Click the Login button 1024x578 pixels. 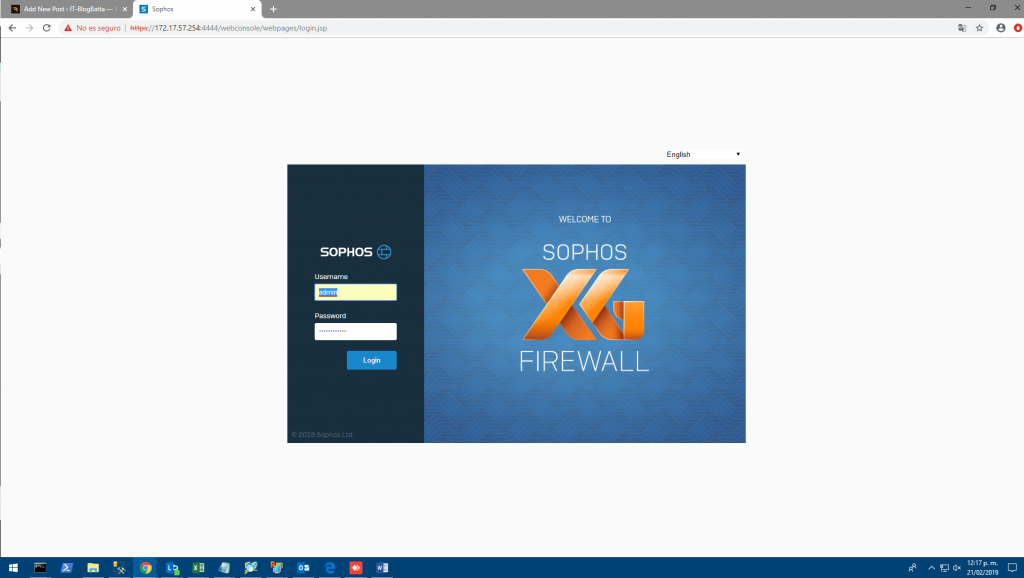[372, 361]
